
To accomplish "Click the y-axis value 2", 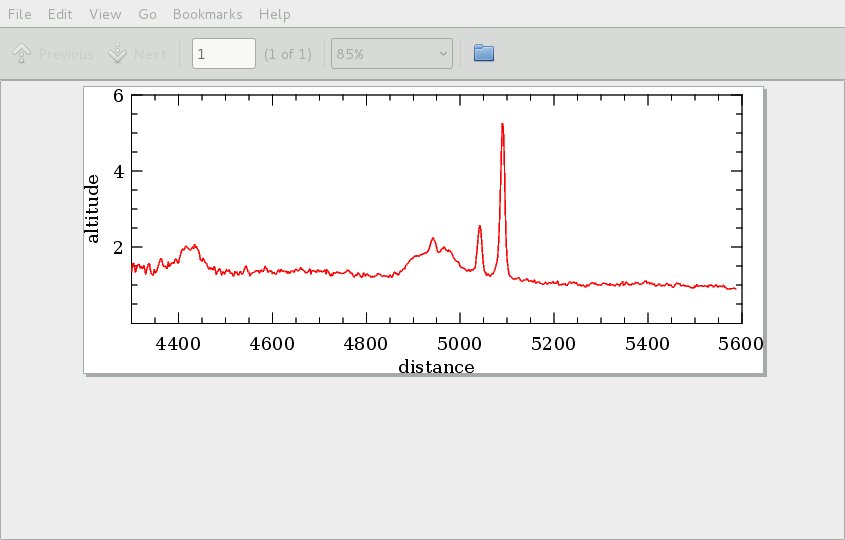I will point(119,248).
